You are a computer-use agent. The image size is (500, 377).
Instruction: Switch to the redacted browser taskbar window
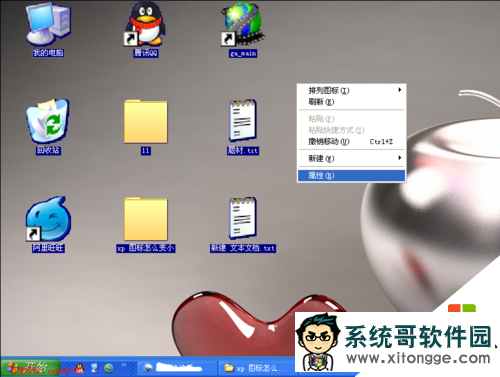point(177,368)
